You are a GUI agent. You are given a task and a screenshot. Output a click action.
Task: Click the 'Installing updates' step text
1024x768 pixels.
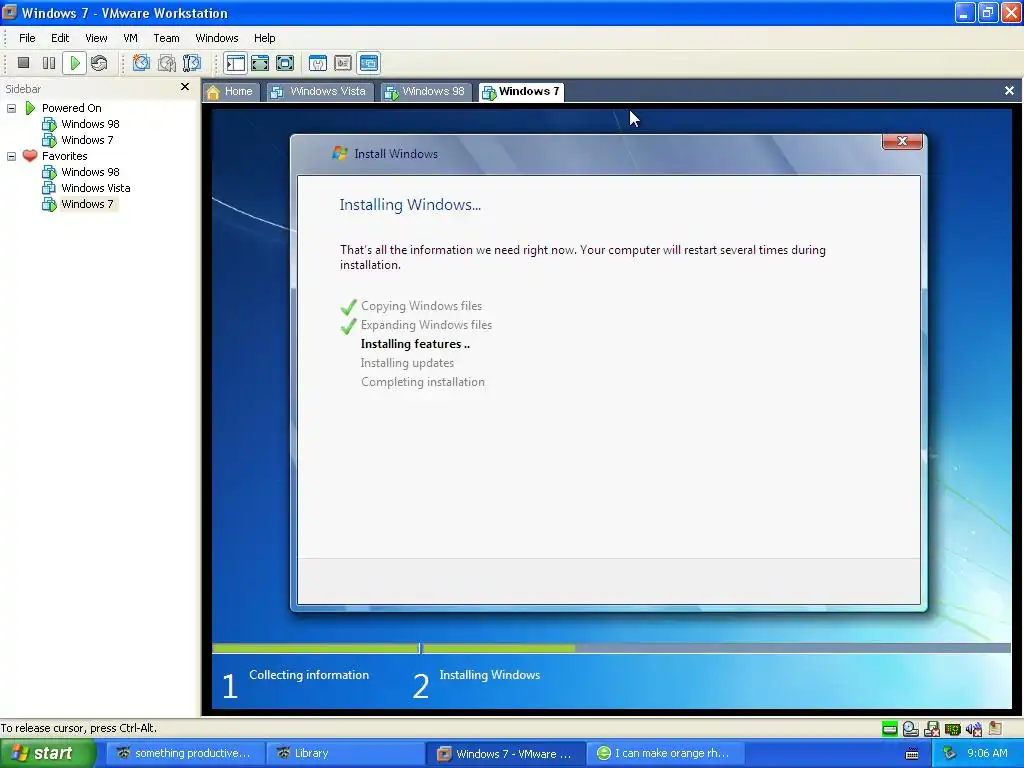(407, 362)
